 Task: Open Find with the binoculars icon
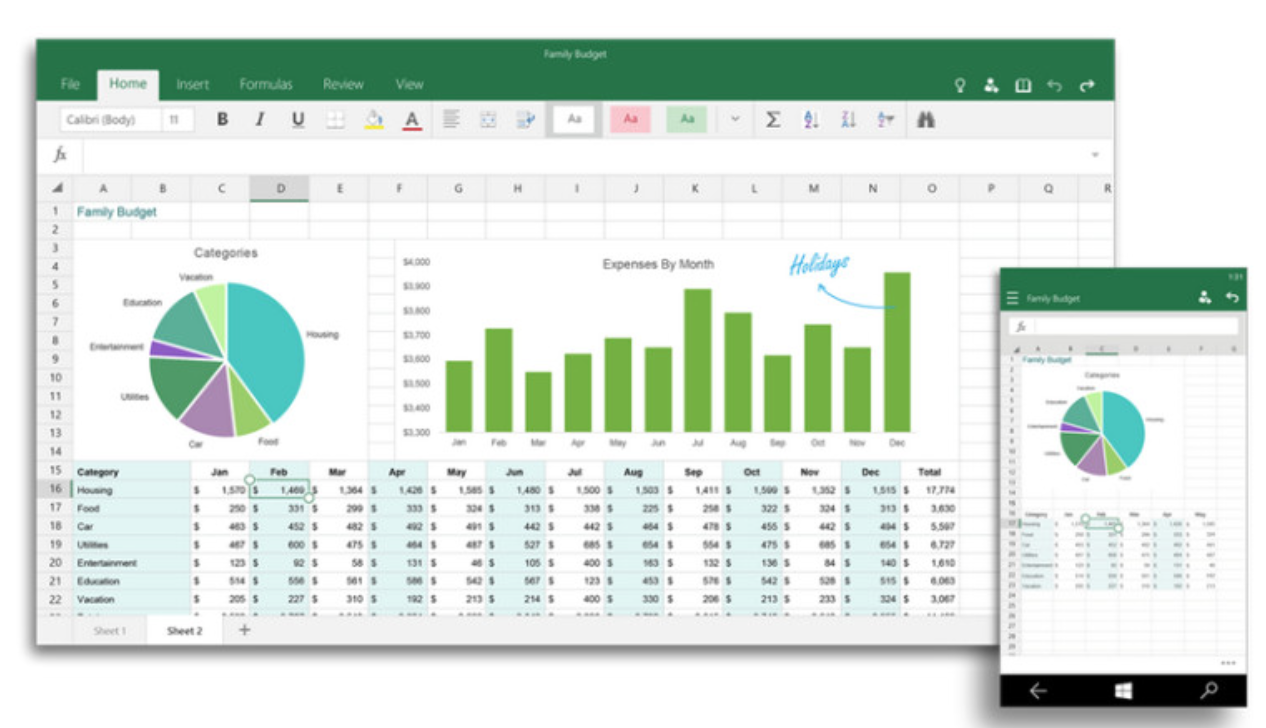point(926,120)
